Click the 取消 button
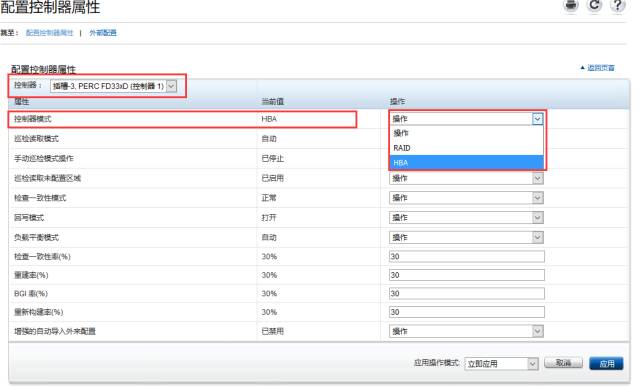 pos(563,363)
